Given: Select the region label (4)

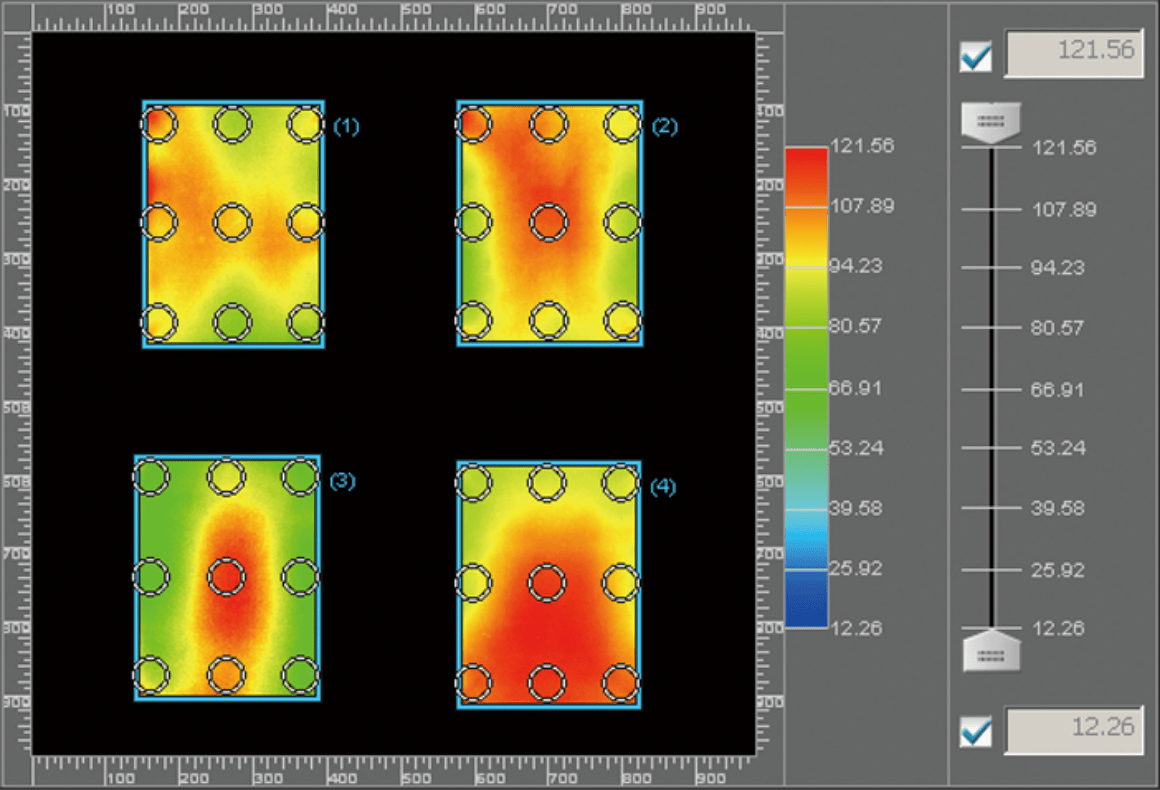Looking at the screenshot, I should (663, 487).
